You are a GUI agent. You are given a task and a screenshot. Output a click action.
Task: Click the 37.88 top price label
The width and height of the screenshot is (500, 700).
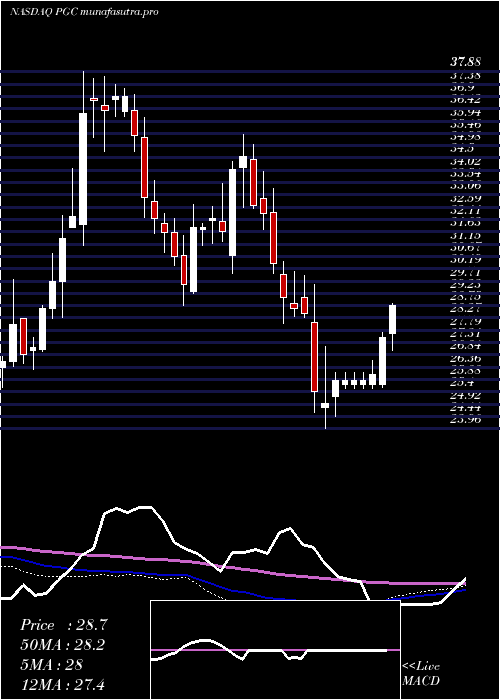465,63
